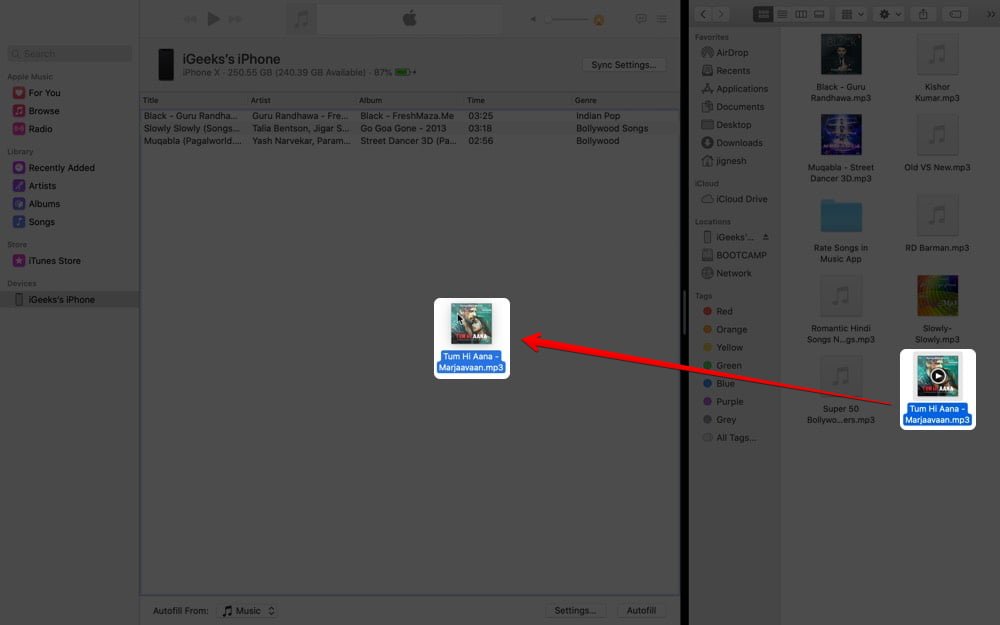Click the iTunes Search field
The height and width of the screenshot is (625, 1000).
point(70,54)
